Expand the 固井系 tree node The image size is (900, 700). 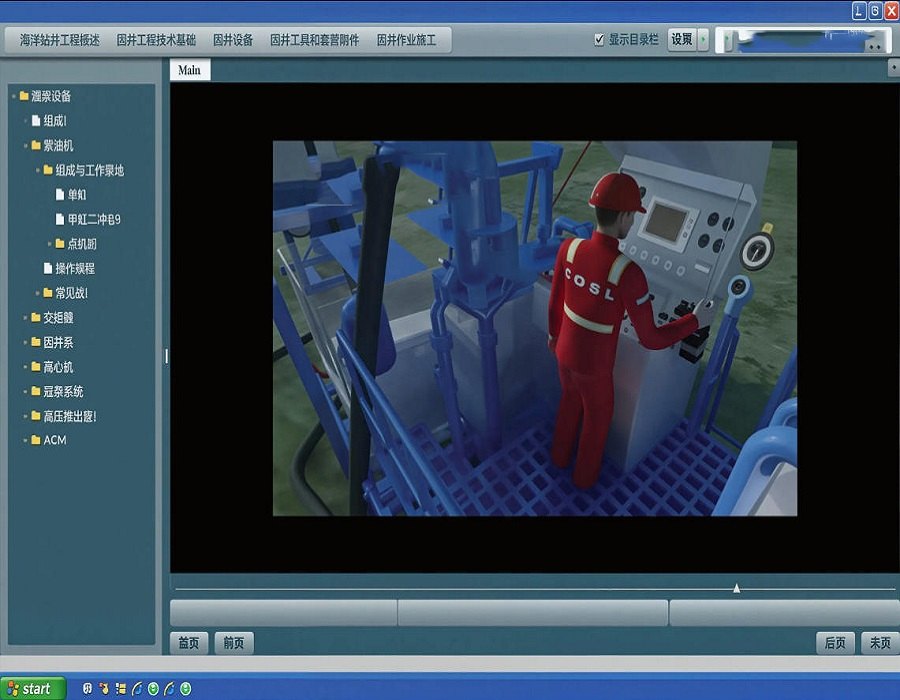[25, 343]
